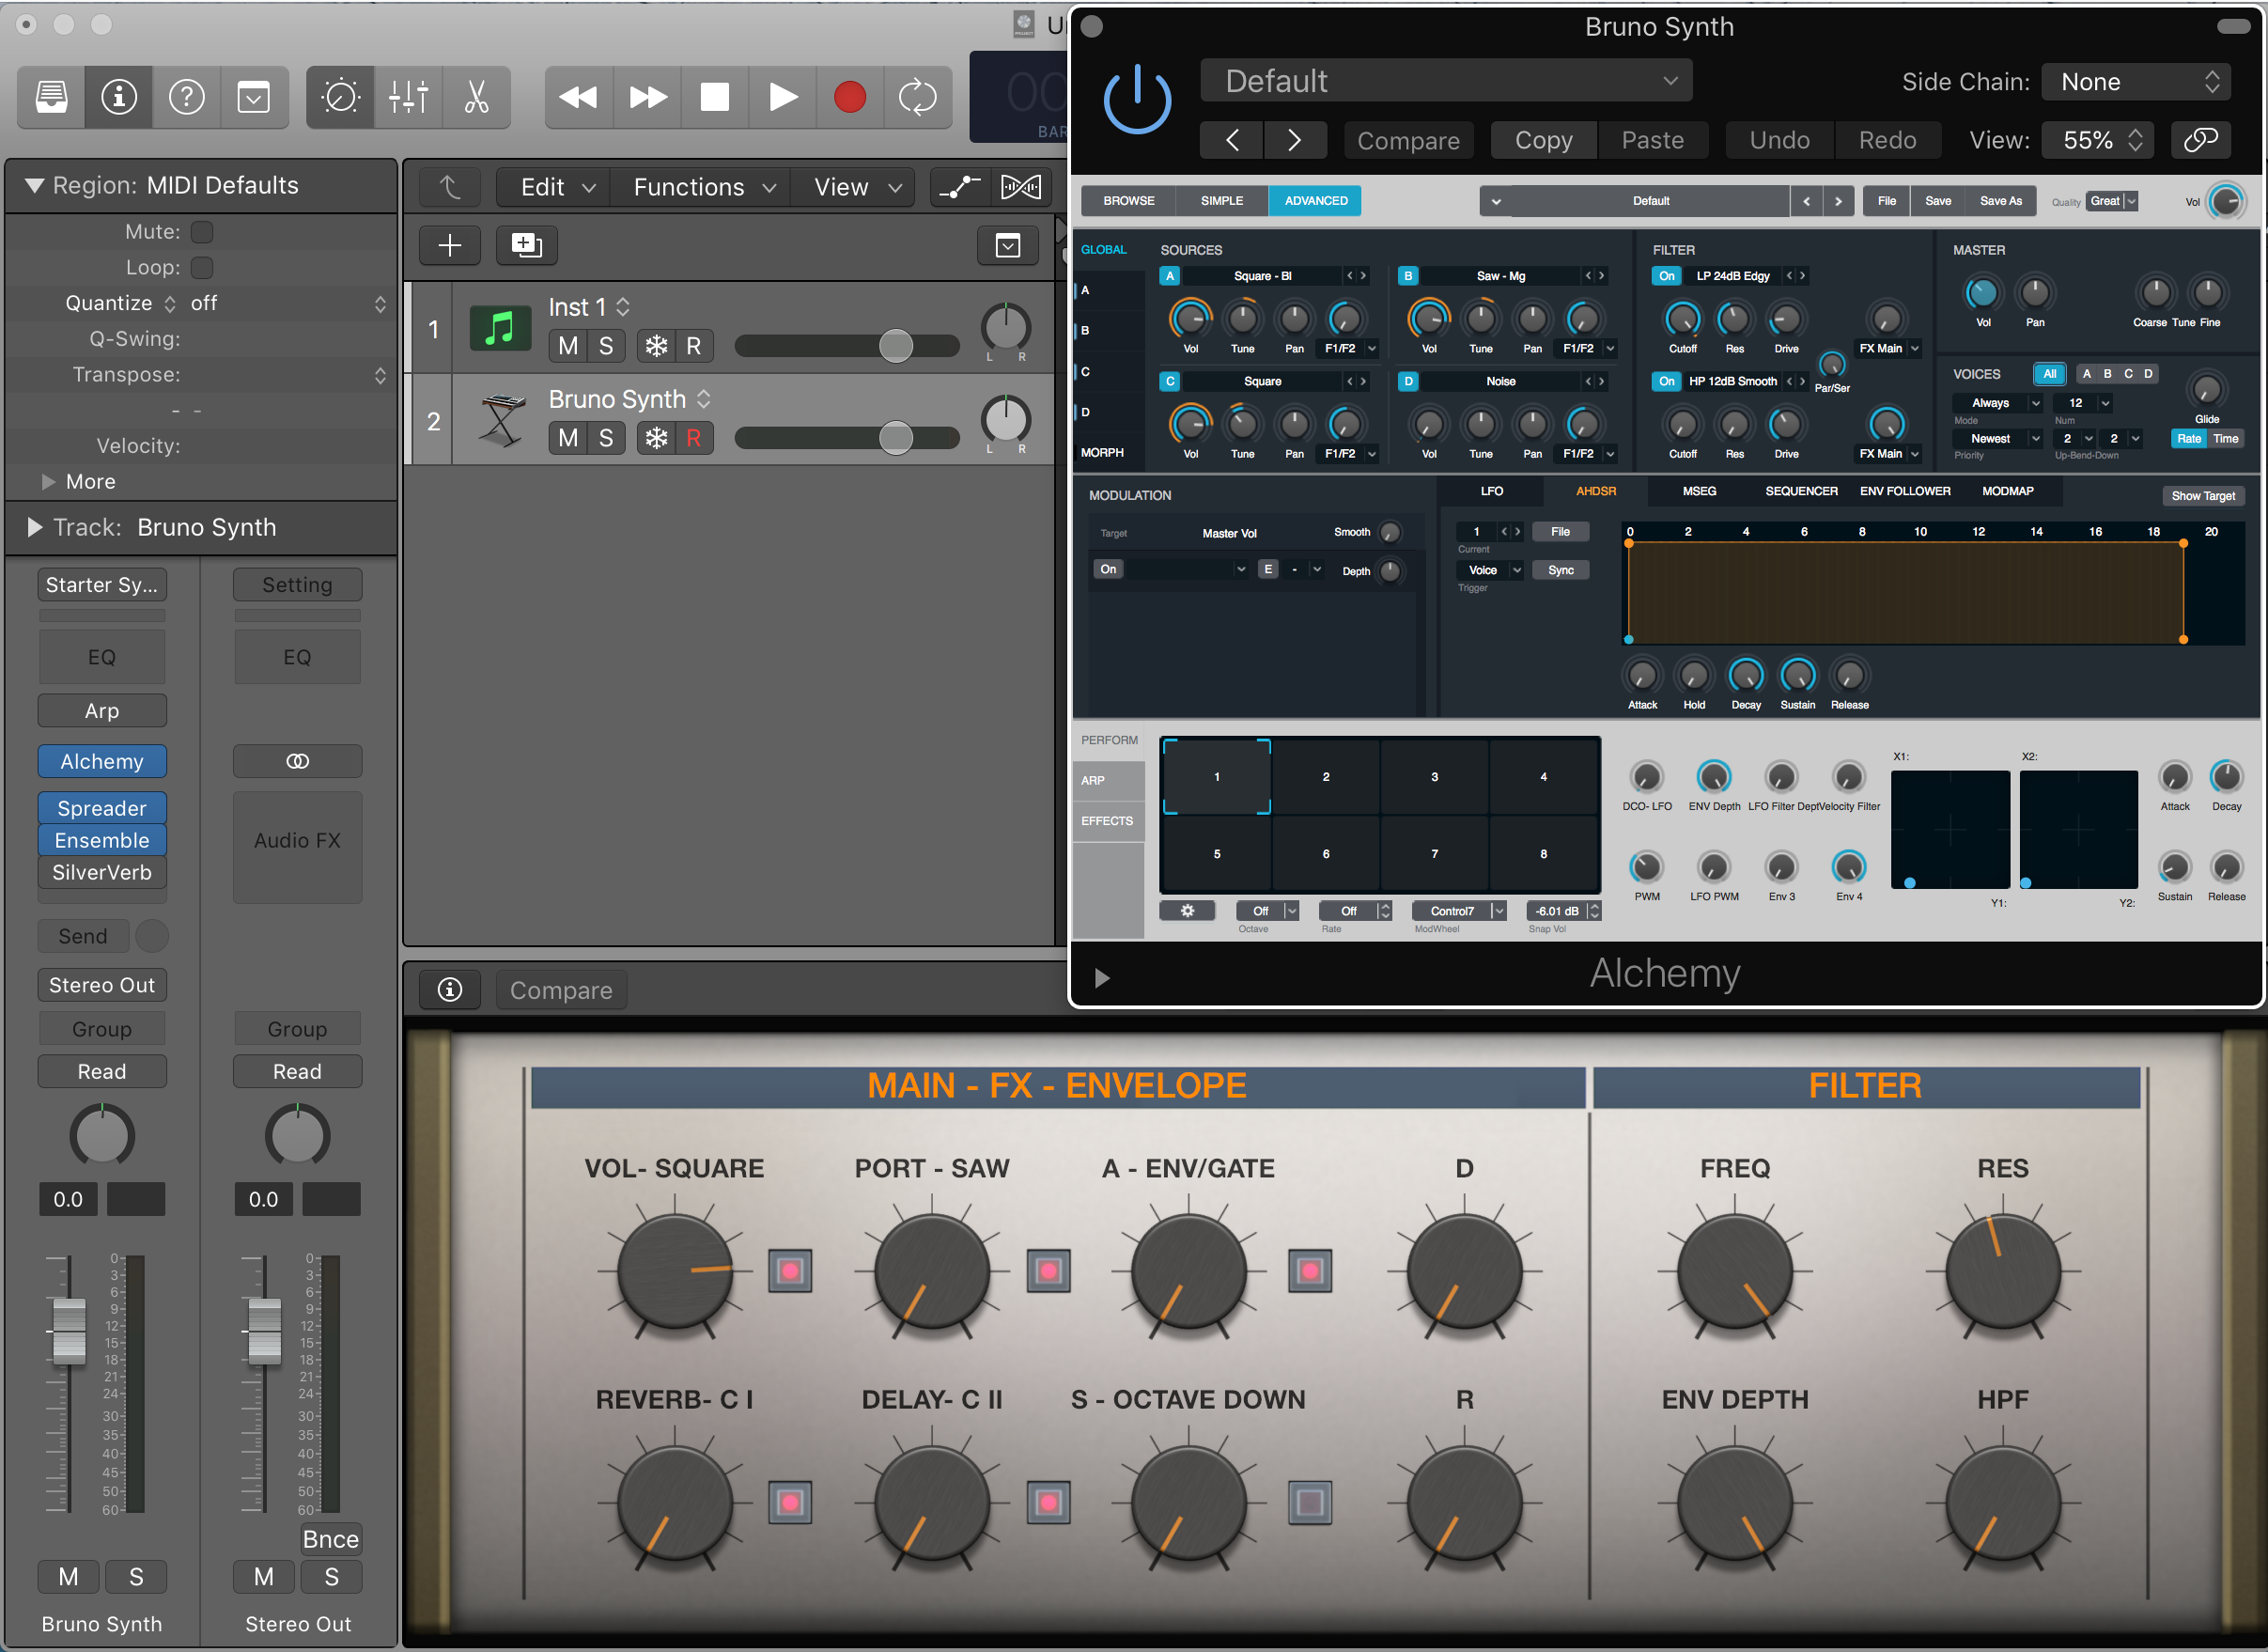Toggle the LP 24dB Edgy filter On
Image resolution: width=2268 pixels, height=1652 pixels.
(x=1666, y=276)
